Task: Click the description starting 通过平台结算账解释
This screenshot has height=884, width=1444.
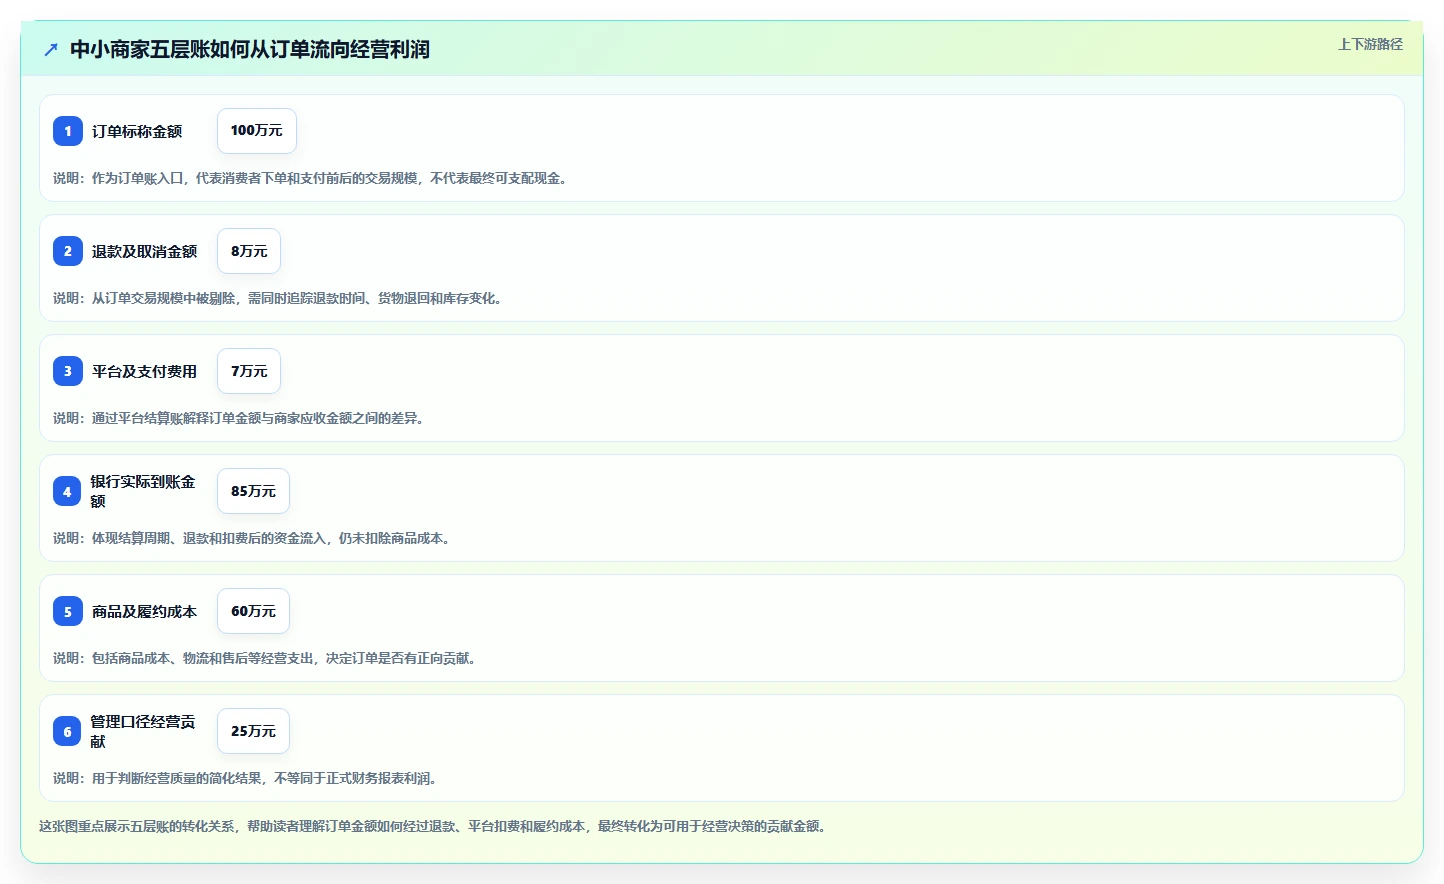Action: pyautogui.click(x=240, y=418)
